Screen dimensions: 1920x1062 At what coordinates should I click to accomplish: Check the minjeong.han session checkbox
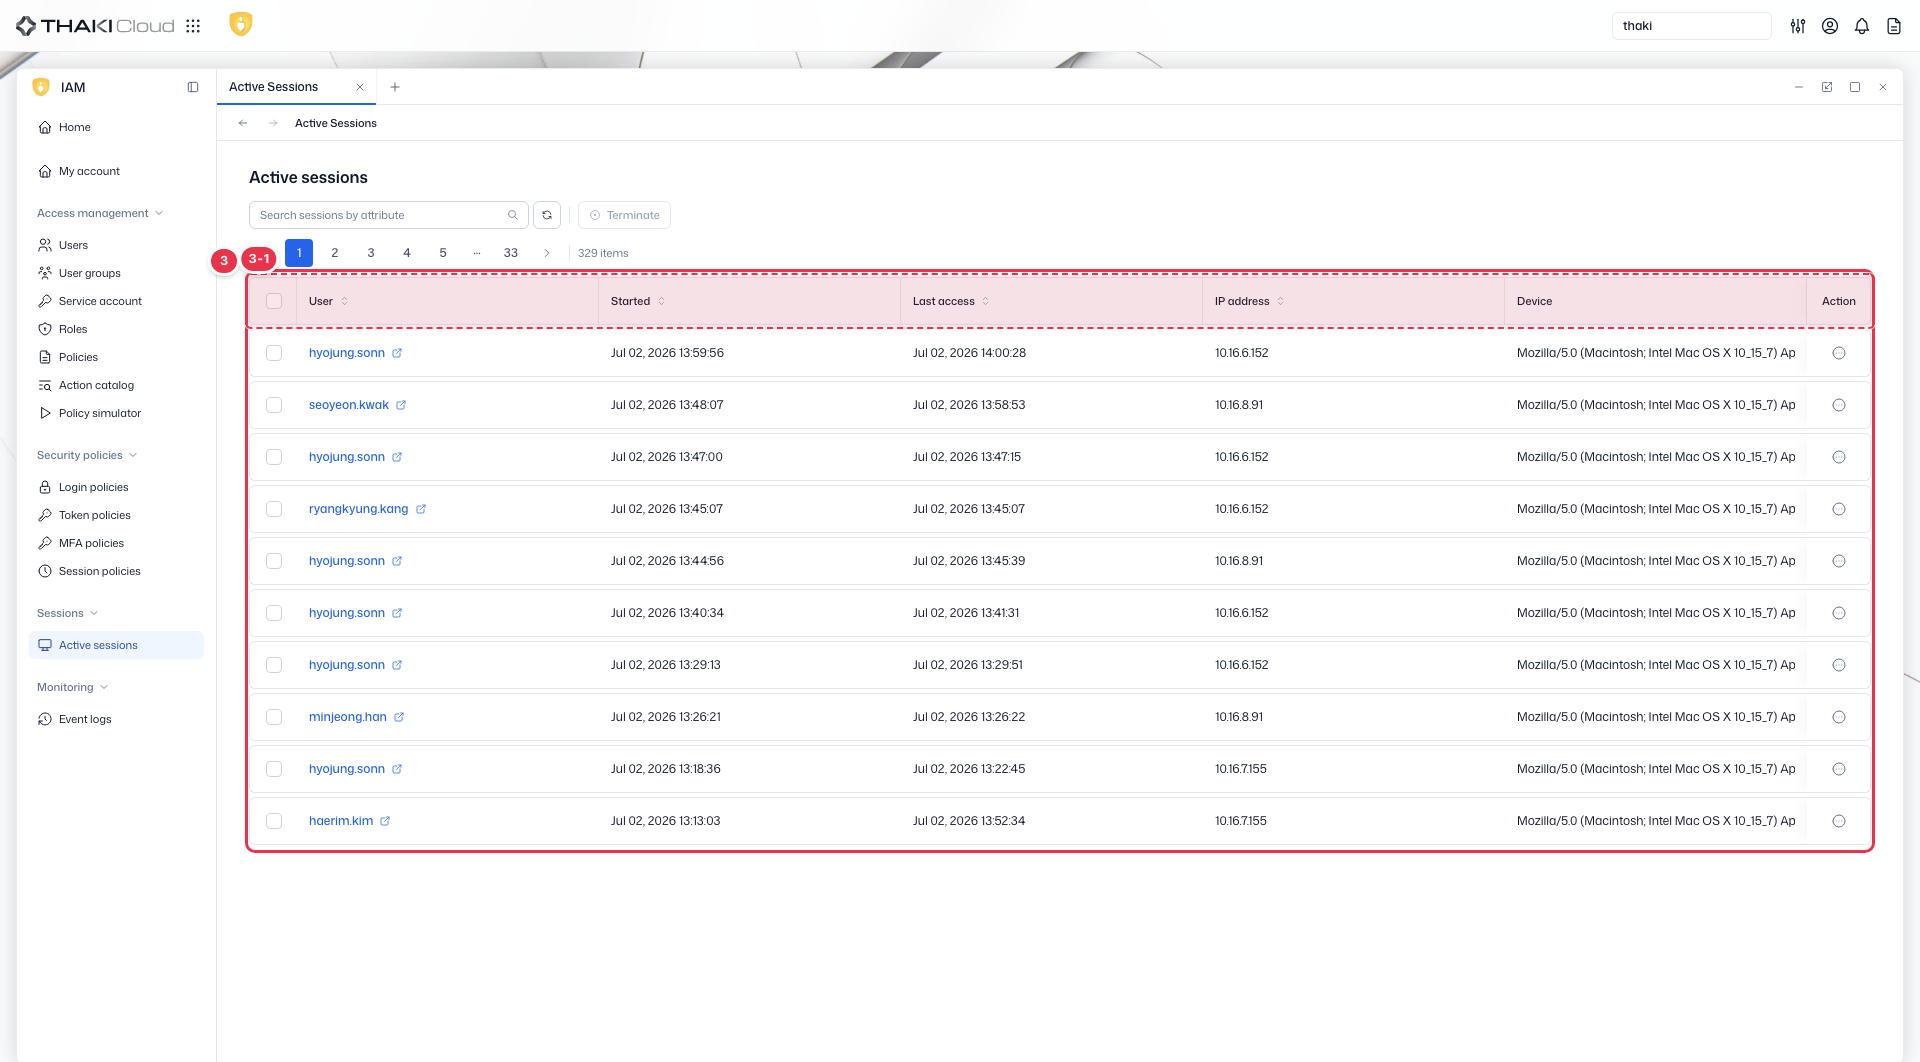click(x=274, y=717)
